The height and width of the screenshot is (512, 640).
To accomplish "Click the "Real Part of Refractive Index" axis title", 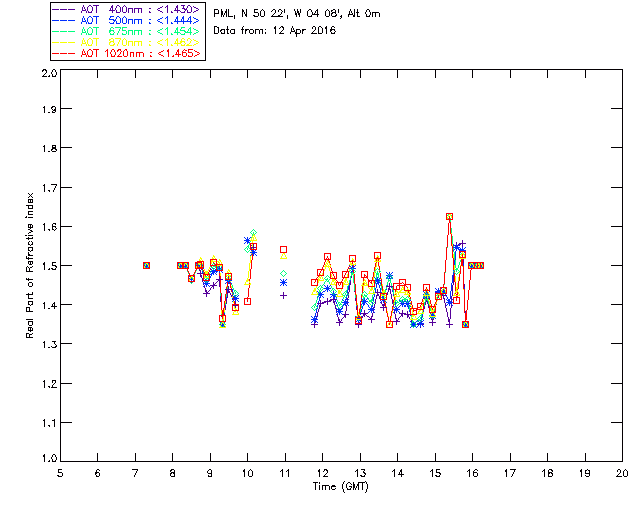I will 29,265.
